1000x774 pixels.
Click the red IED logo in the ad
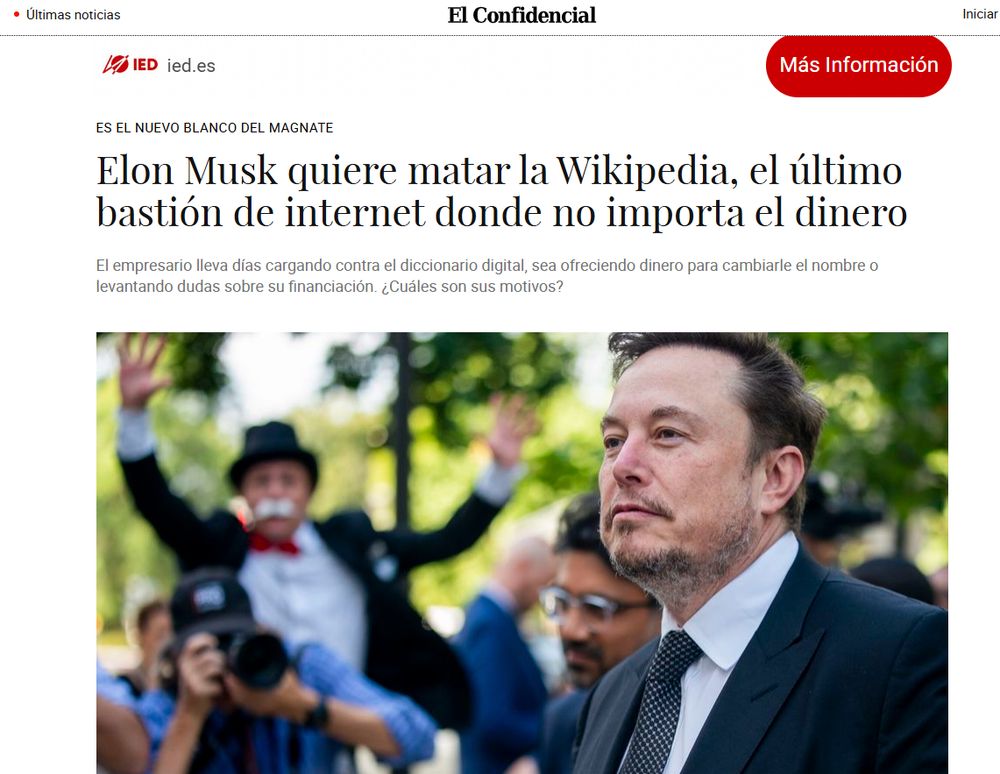pyautogui.click(x=130, y=64)
